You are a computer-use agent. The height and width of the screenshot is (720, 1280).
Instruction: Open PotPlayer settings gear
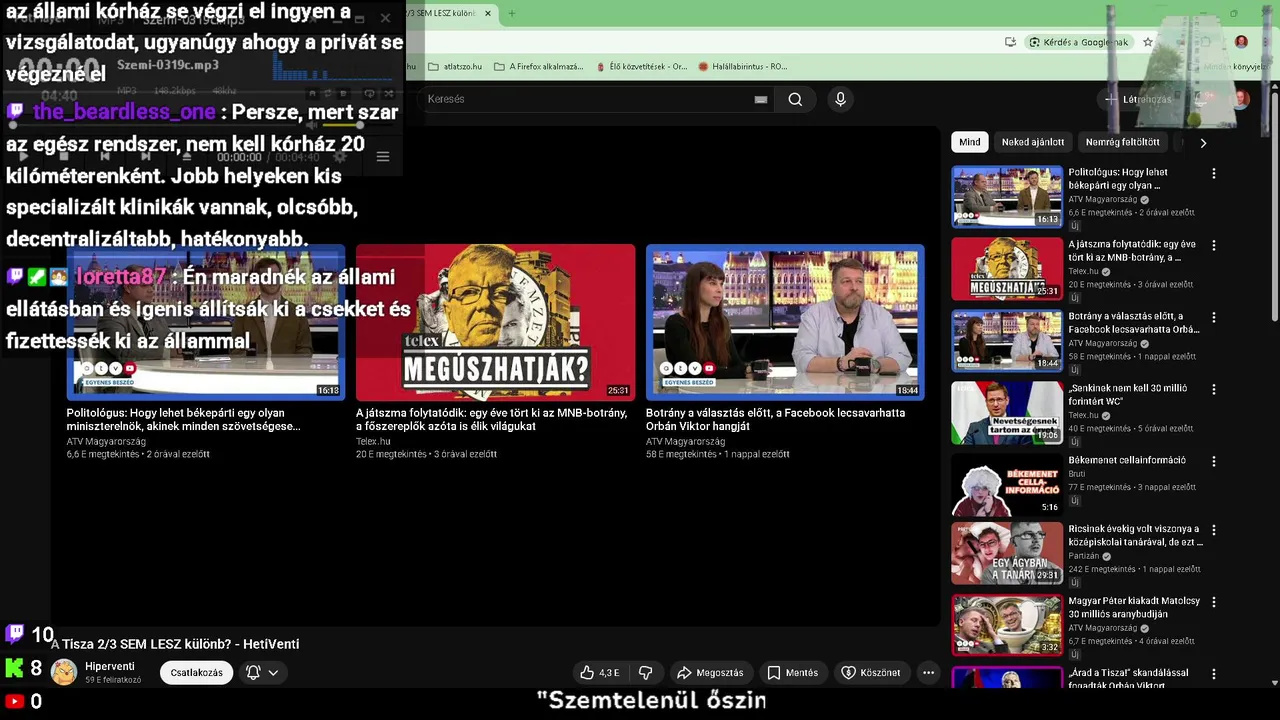tap(340, 157)
